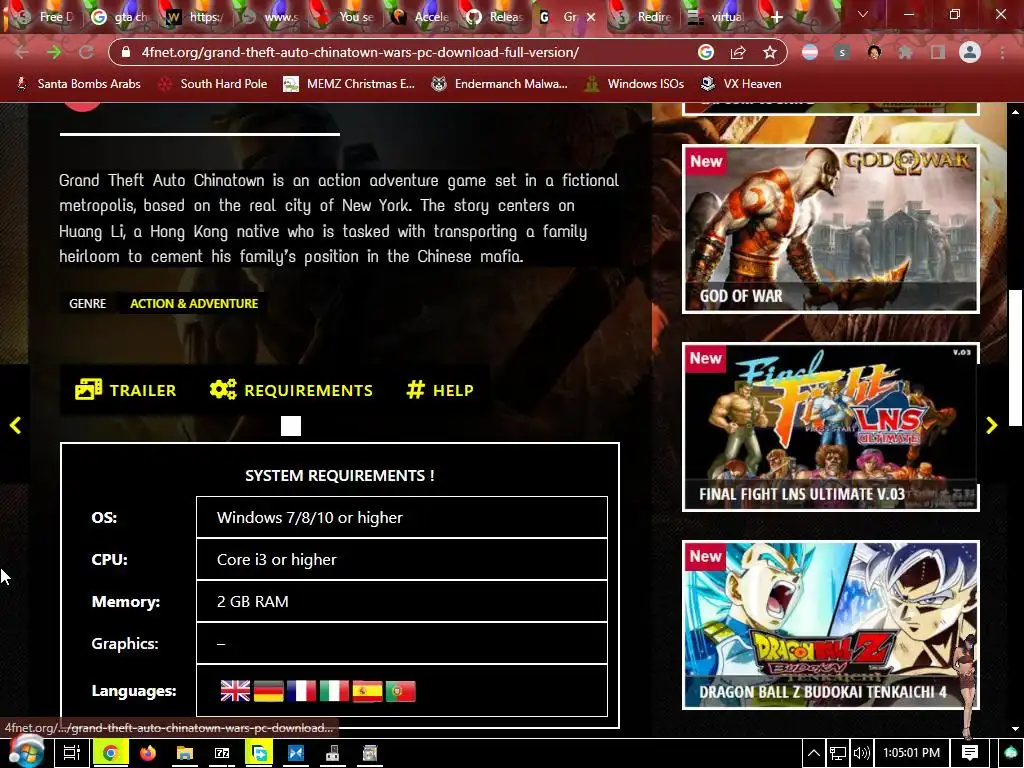Click the browser forward arrow
This screenshot has height=768, width=1024.
coord(54,52)
